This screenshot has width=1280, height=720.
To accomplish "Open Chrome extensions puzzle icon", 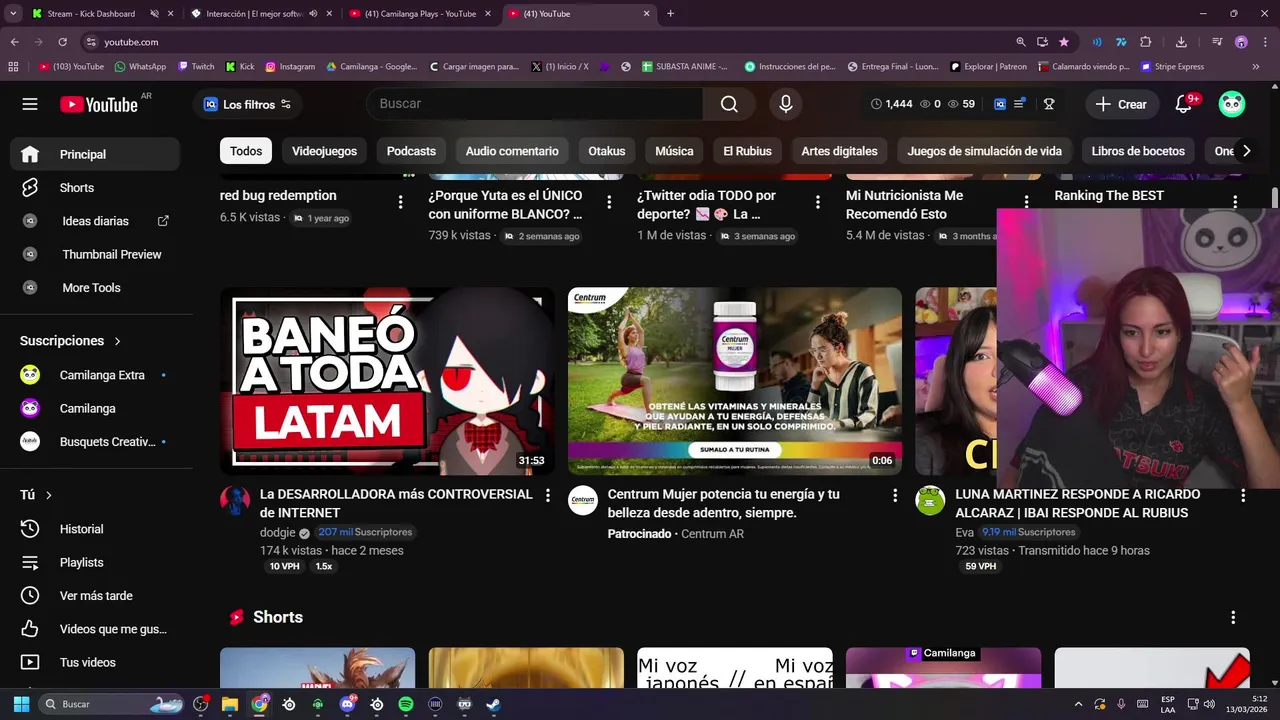I will coord(1146,42).
